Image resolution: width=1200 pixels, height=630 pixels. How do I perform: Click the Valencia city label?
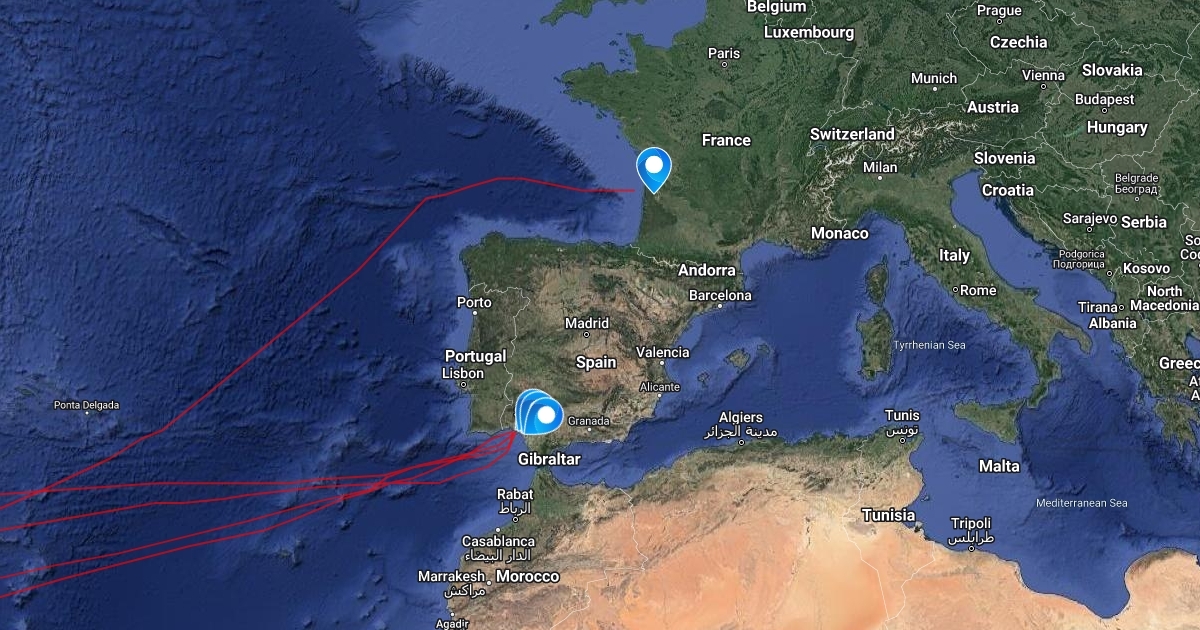coord(663,352)
